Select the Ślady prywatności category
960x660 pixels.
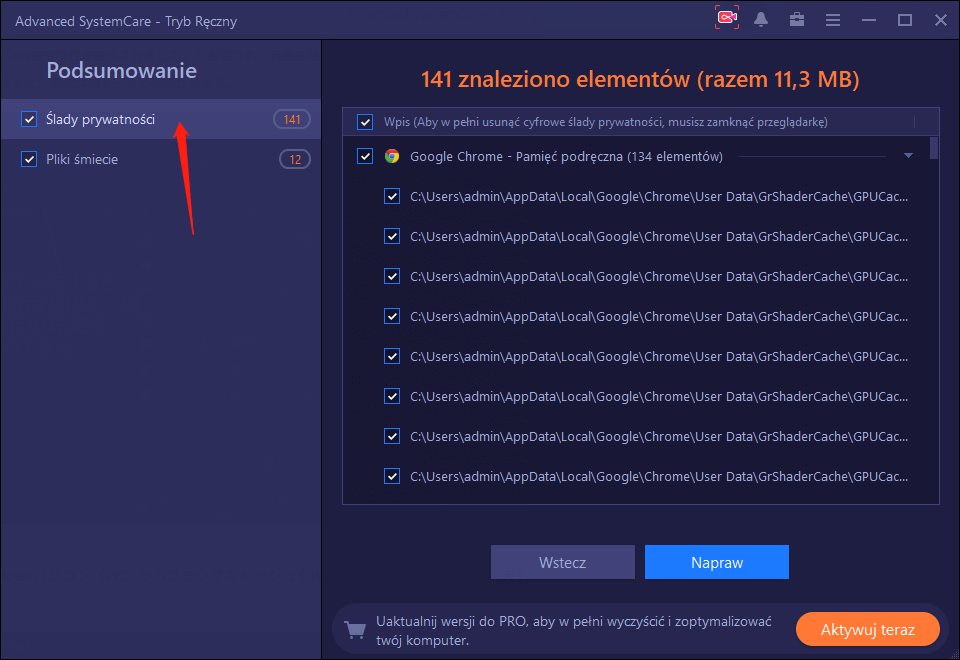(x=160, y=119)
